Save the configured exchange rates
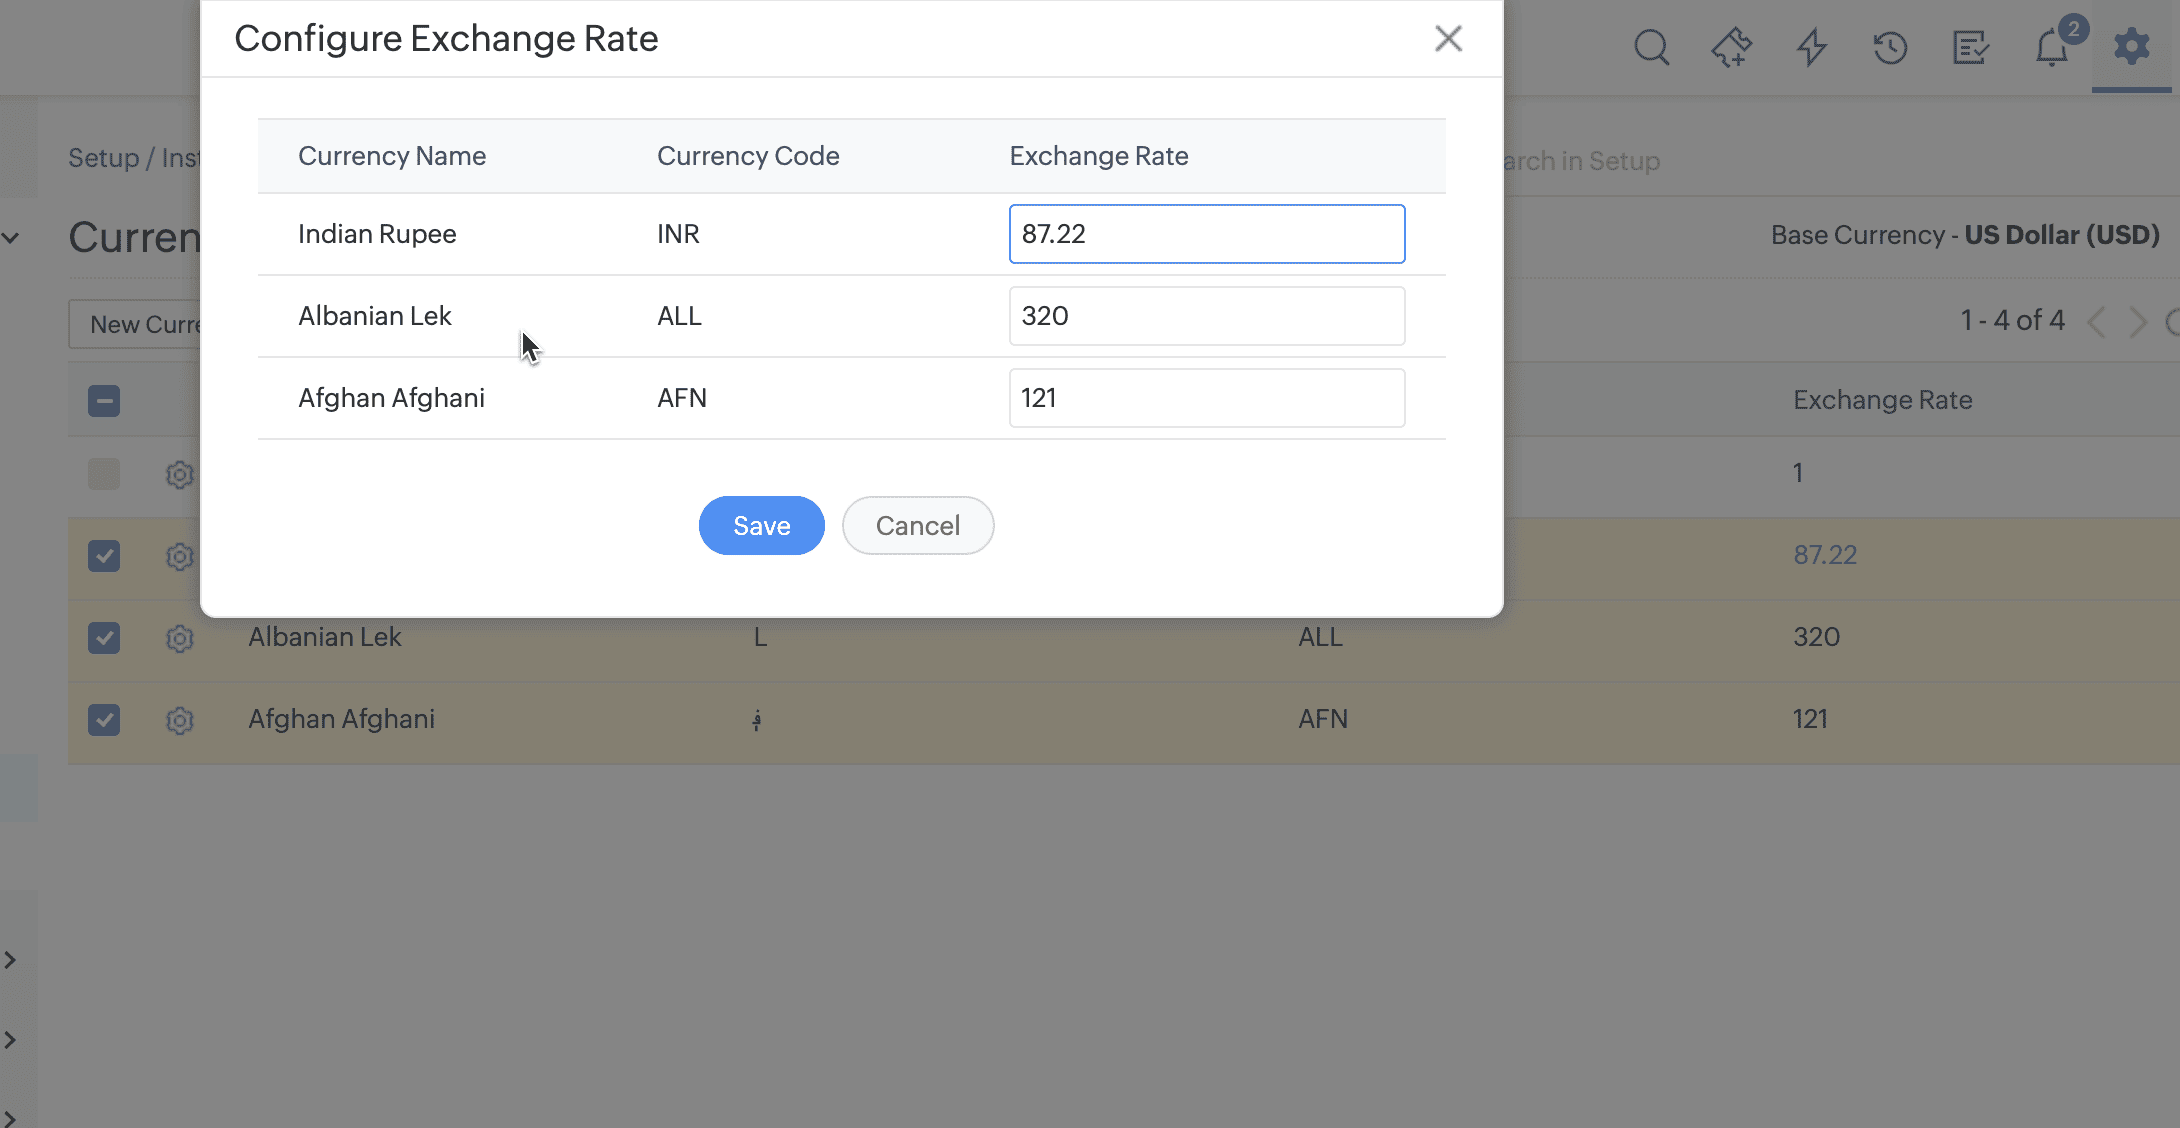 pos(761,525)
